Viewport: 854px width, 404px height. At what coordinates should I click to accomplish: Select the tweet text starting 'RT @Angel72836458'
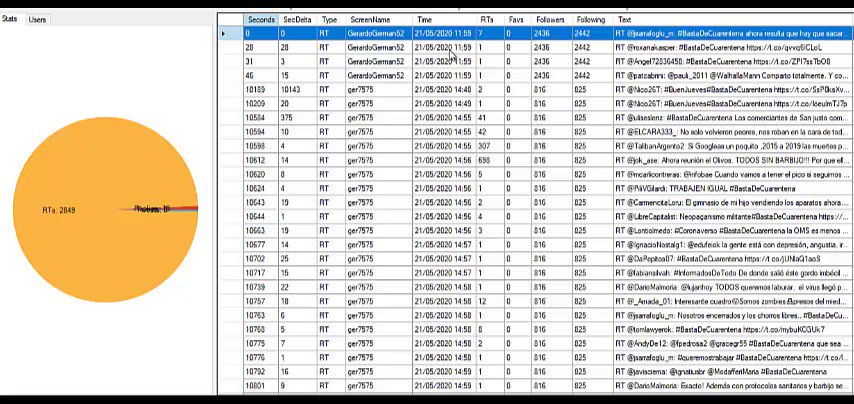click(x=733, y=62)
